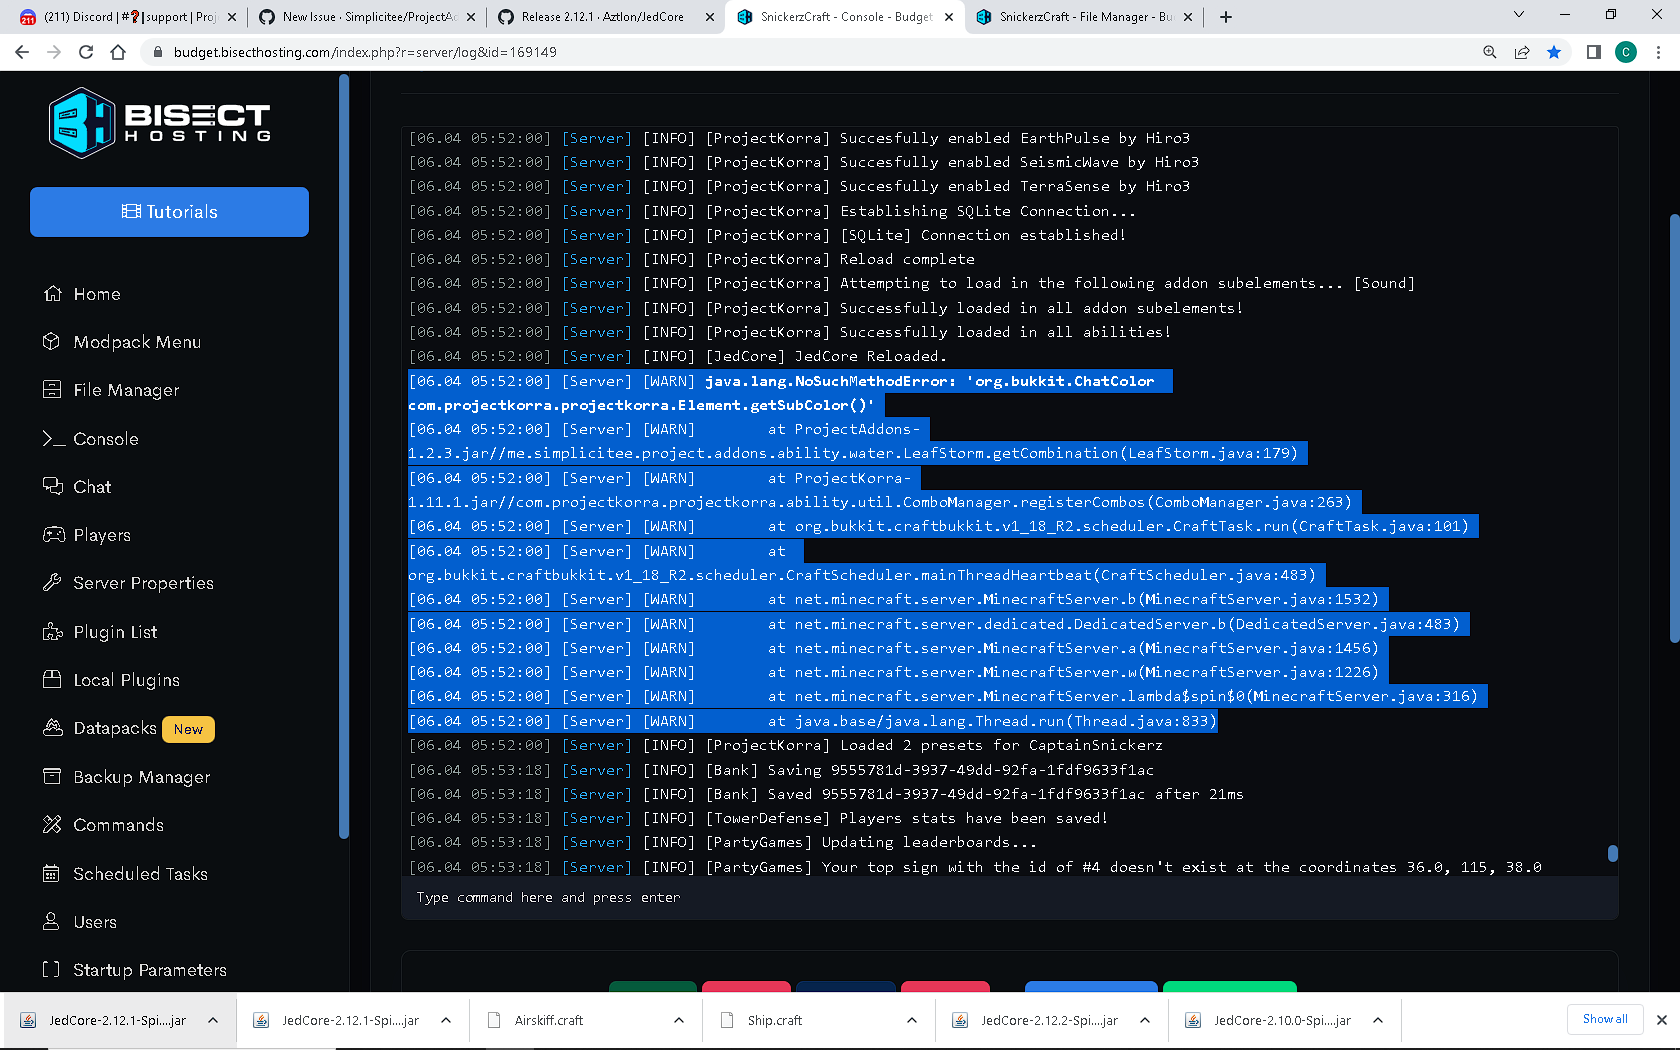The image size is (1680, 1050).
Task: Expand options for JedCore-2.10.0 download
Action: (x=1378, y=1020)
